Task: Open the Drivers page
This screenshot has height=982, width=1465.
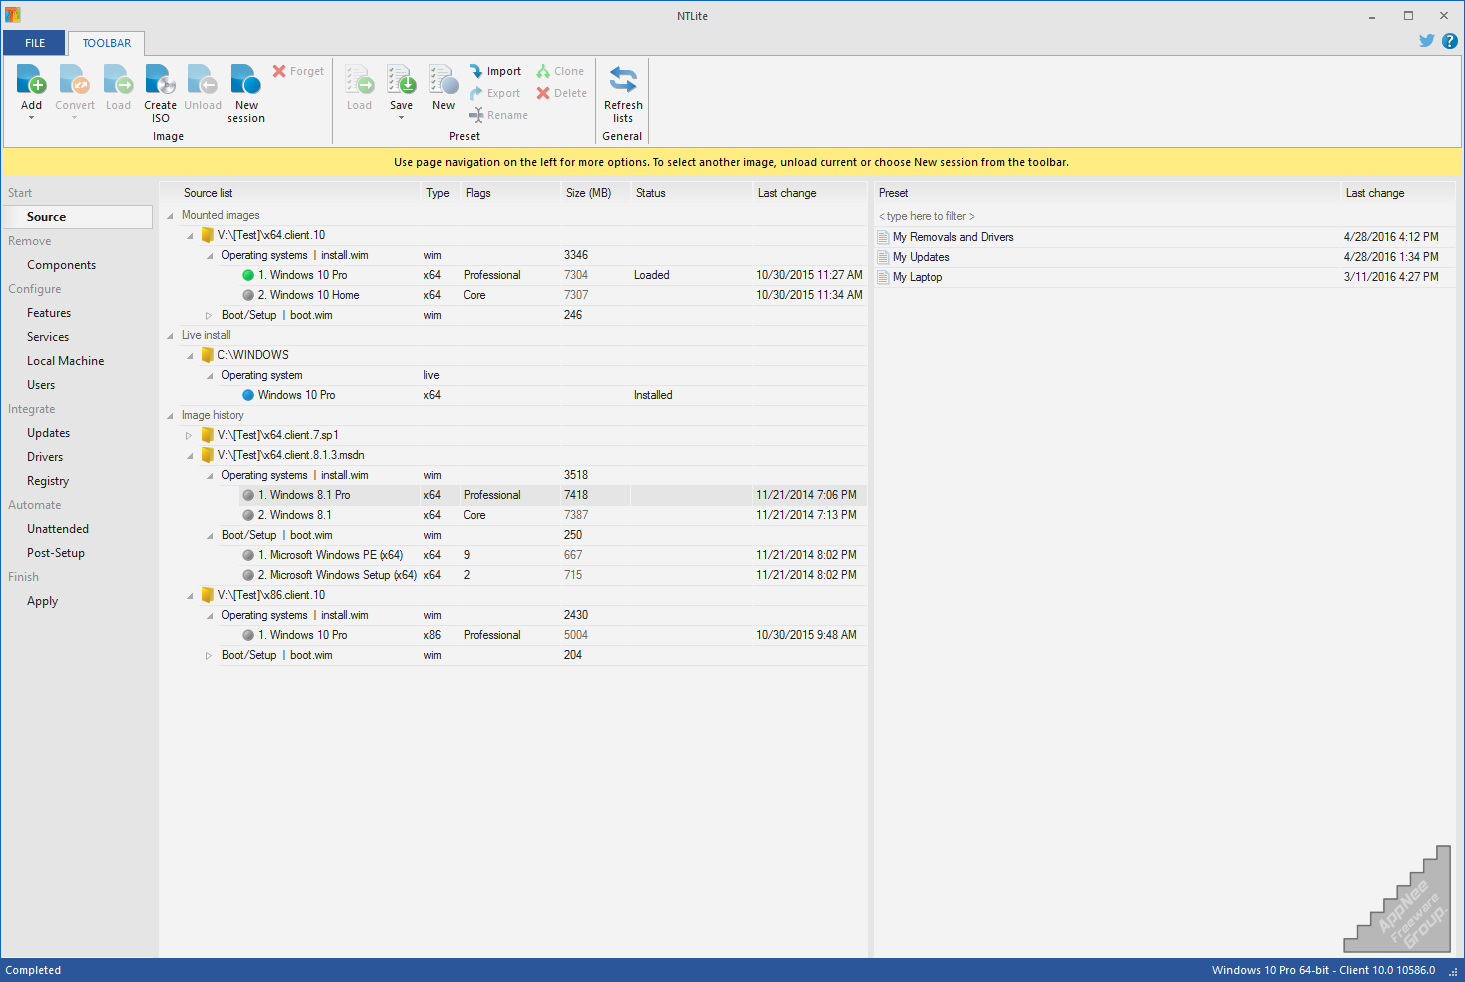Action: click(45, 457)
